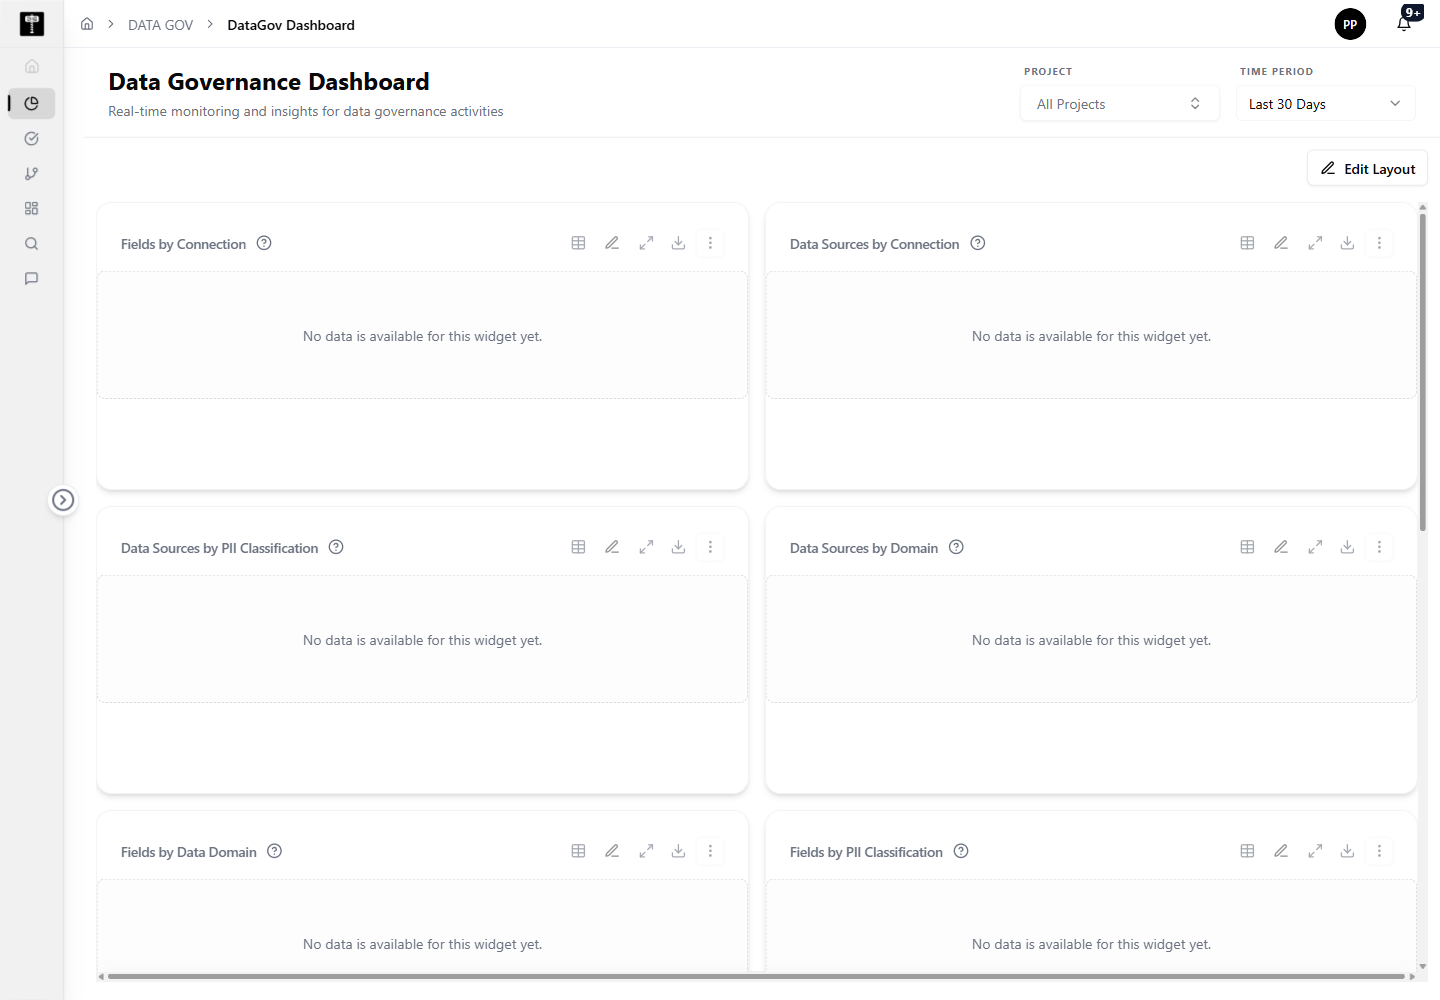Open more options for Fields by PII Classification
1440x1000 pixels.
coord(1379,851)
